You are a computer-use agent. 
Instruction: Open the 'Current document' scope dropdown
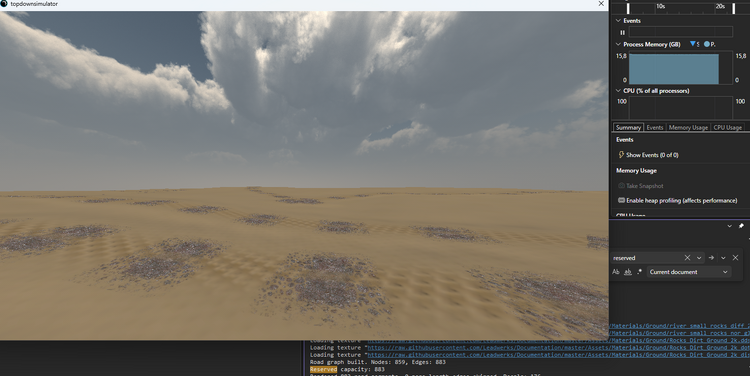(689, 272)
